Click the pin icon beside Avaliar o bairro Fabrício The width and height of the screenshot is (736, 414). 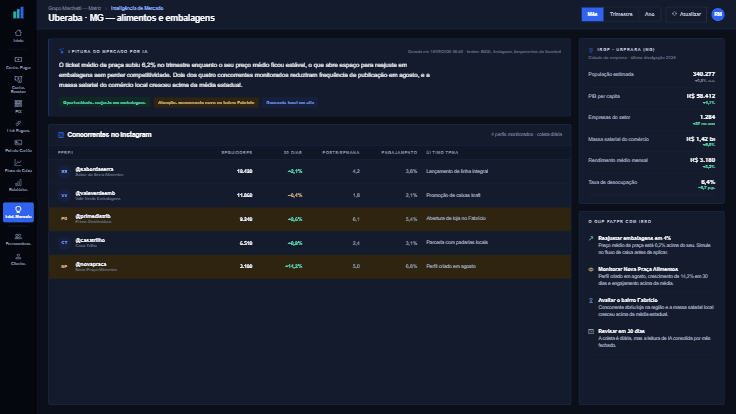click(x=591, y=300)
